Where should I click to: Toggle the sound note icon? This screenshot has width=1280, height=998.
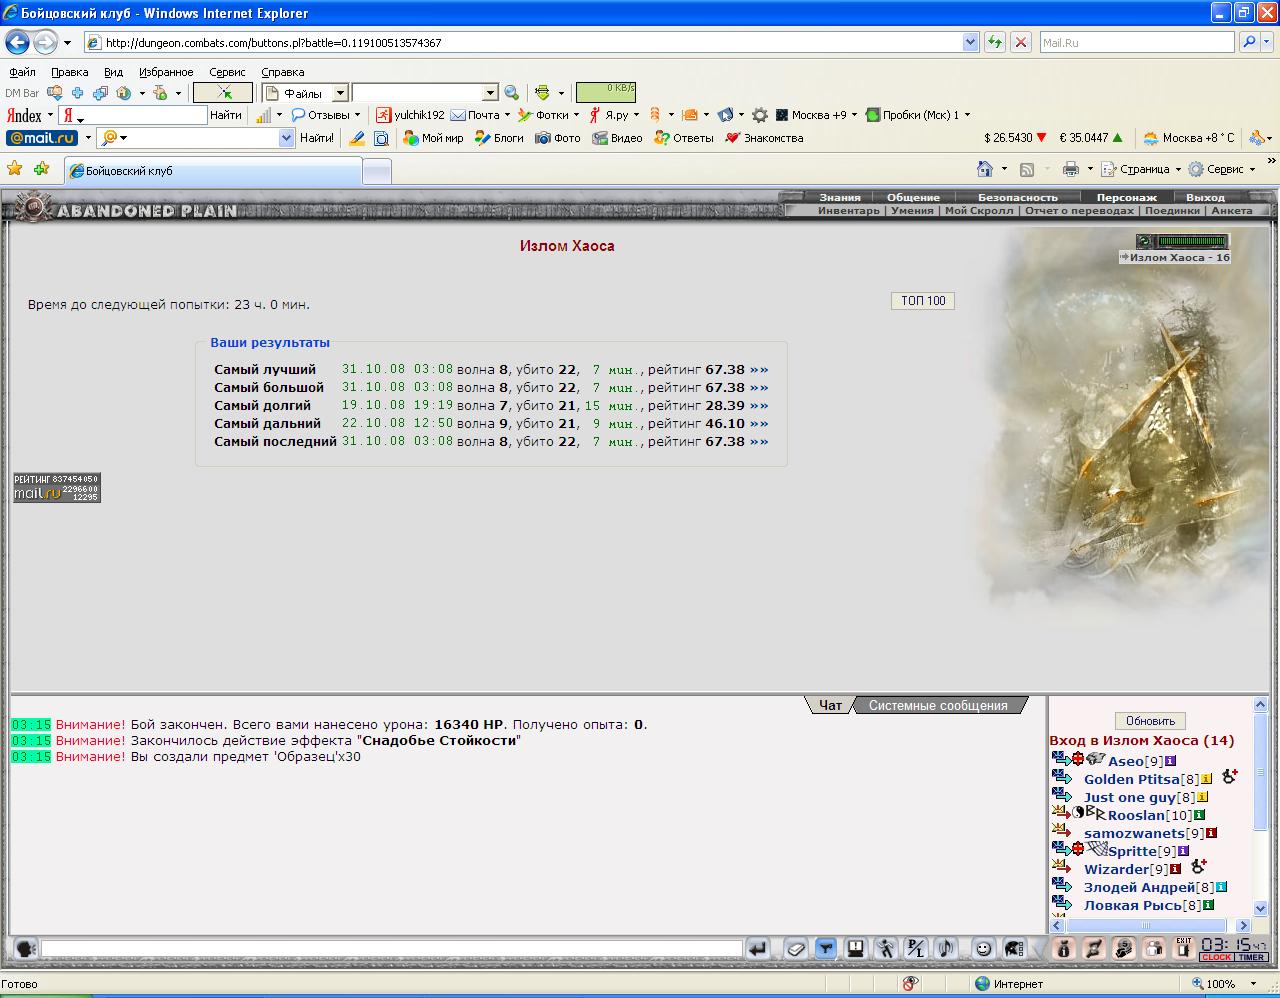945,948
